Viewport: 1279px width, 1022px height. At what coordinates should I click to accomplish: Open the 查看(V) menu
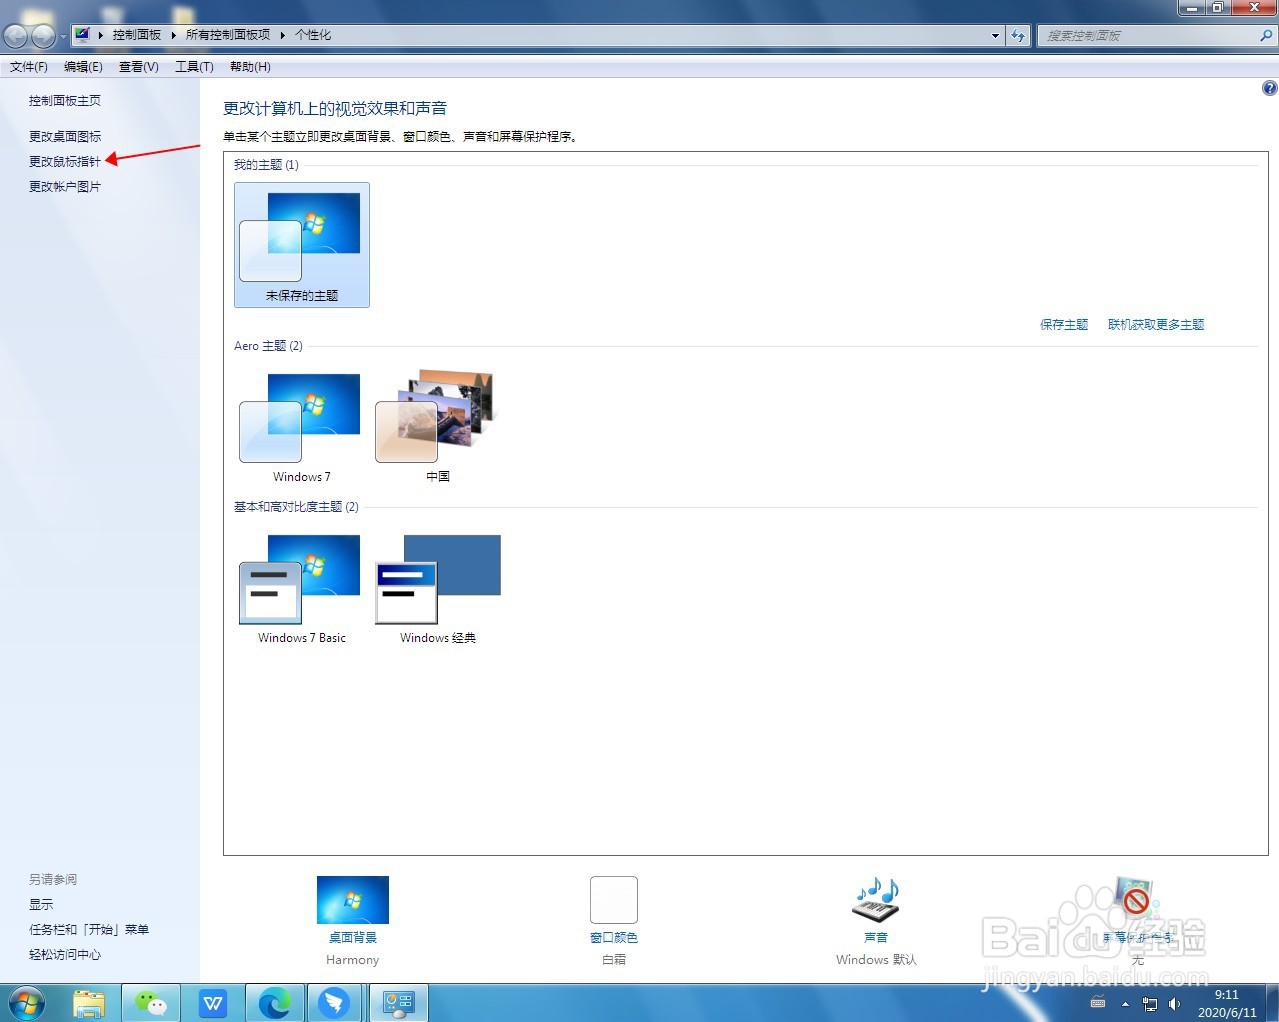[x=138, y=67]
